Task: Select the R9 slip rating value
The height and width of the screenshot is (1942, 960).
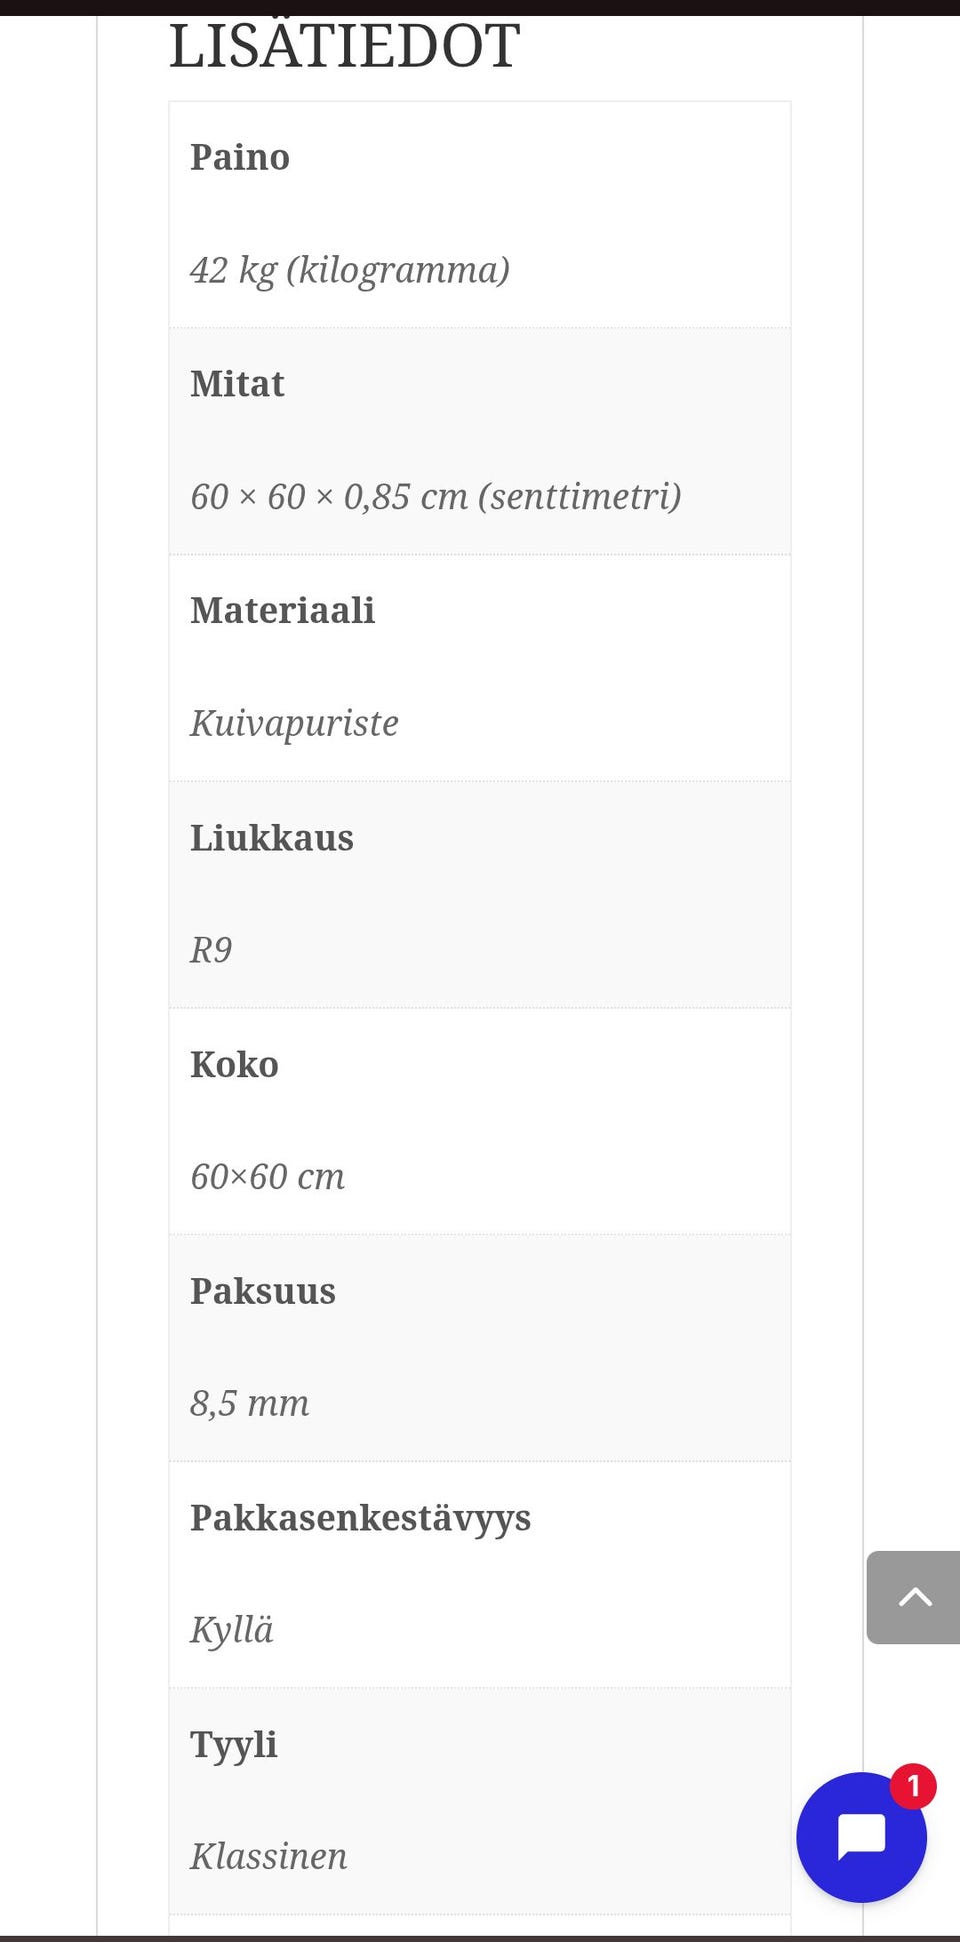Action: tap(211, 950)
